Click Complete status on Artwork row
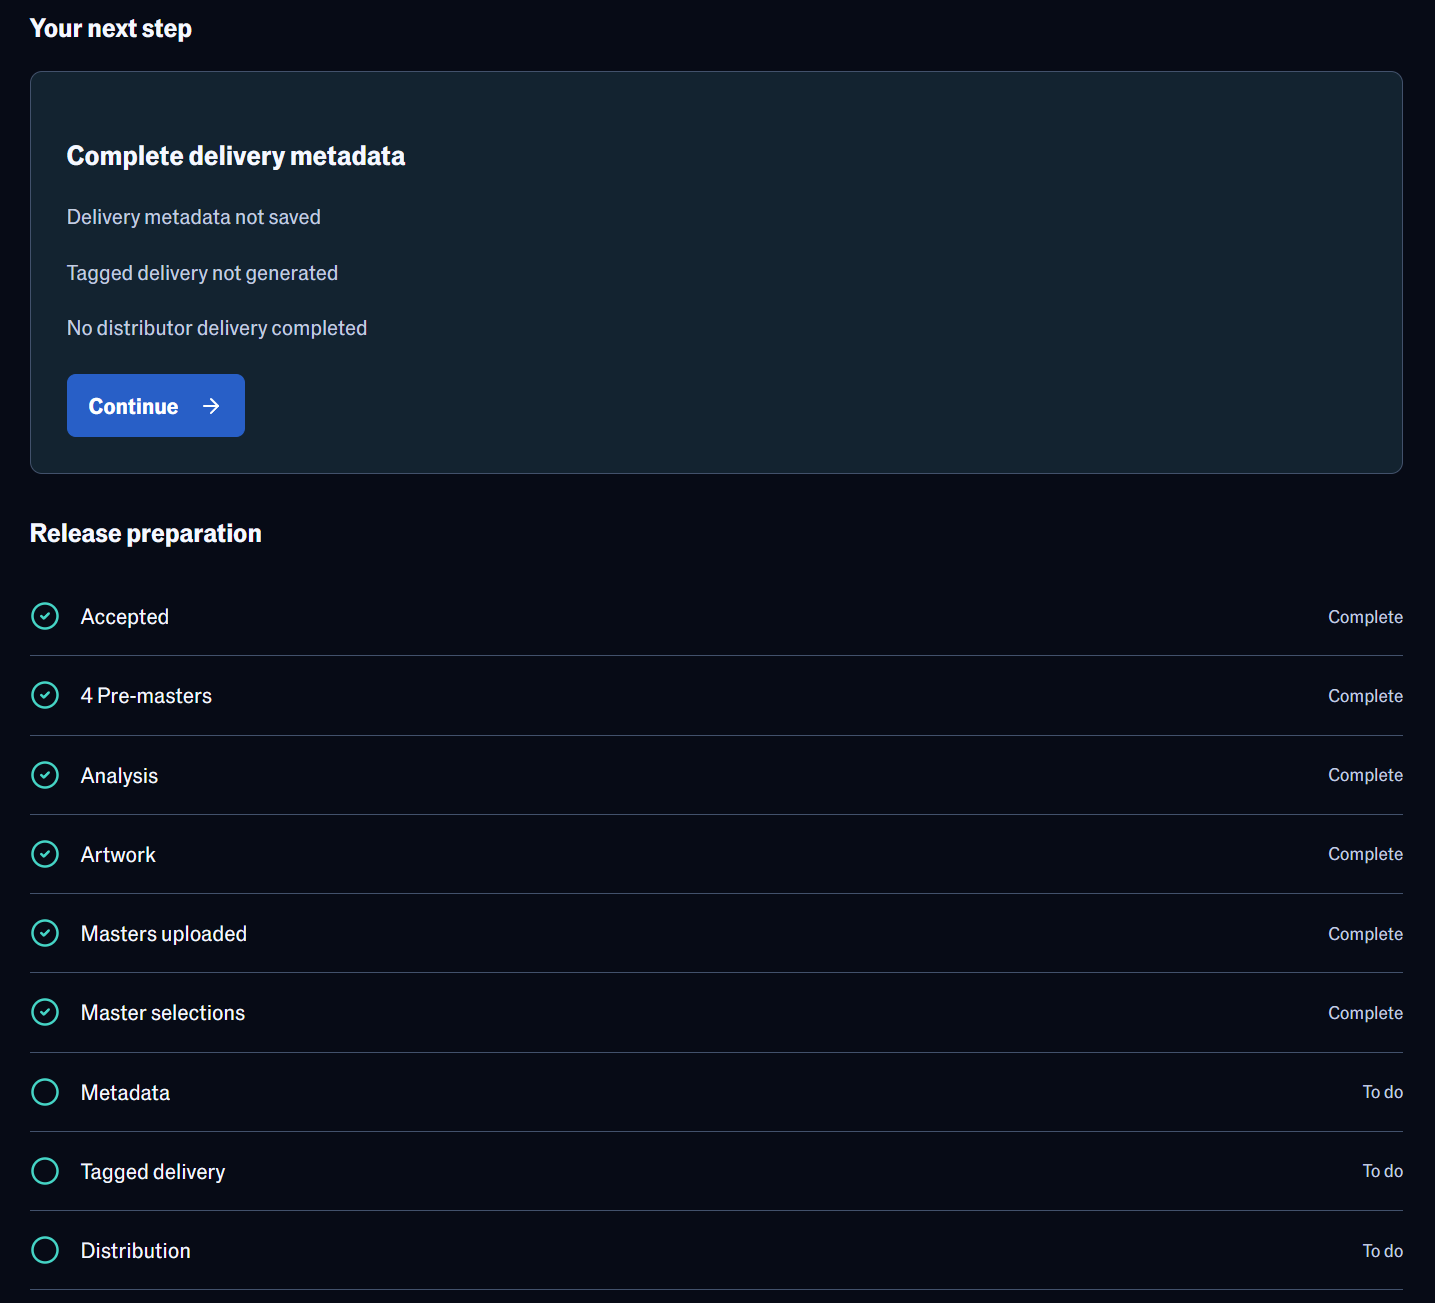Screen dimensions: 1435x1303 (1365, 854)
